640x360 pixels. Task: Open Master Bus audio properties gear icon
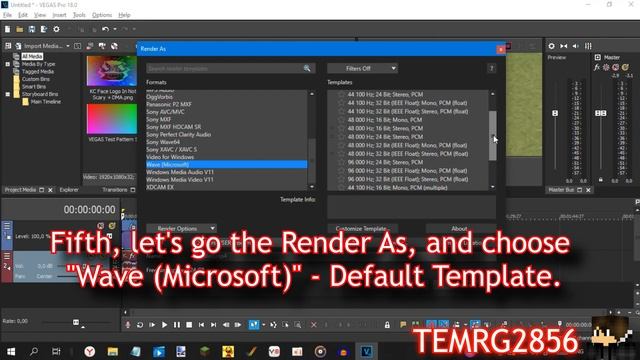click(x=551, y=46)
